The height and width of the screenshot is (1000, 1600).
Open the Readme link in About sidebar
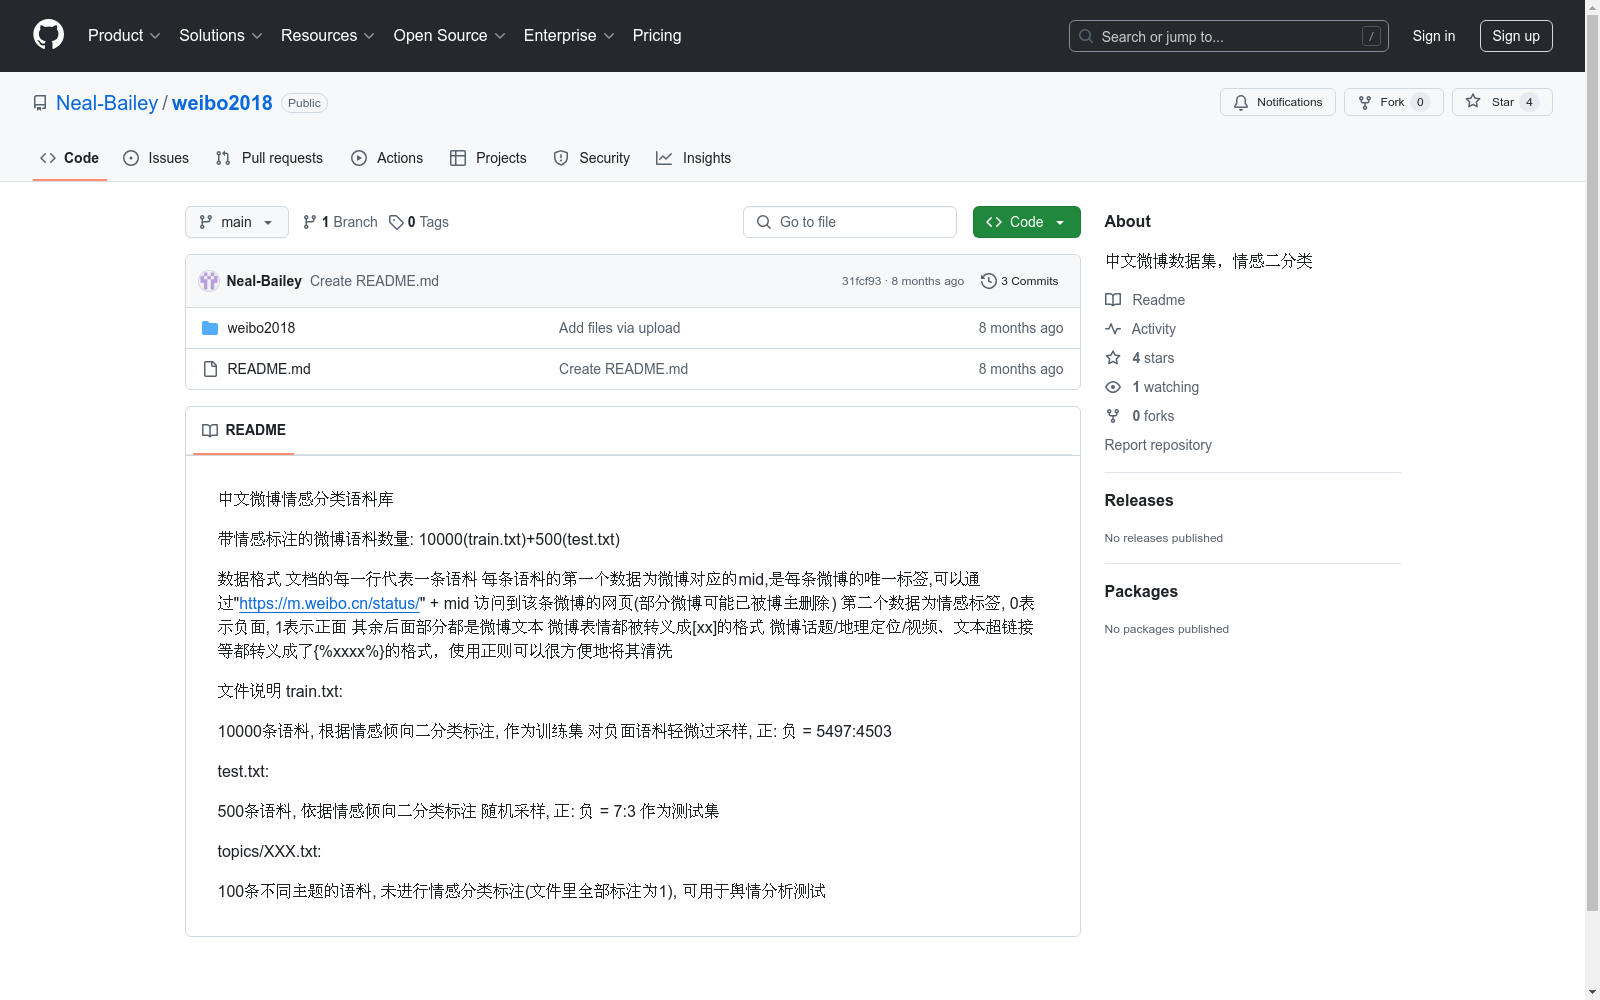1145,300
